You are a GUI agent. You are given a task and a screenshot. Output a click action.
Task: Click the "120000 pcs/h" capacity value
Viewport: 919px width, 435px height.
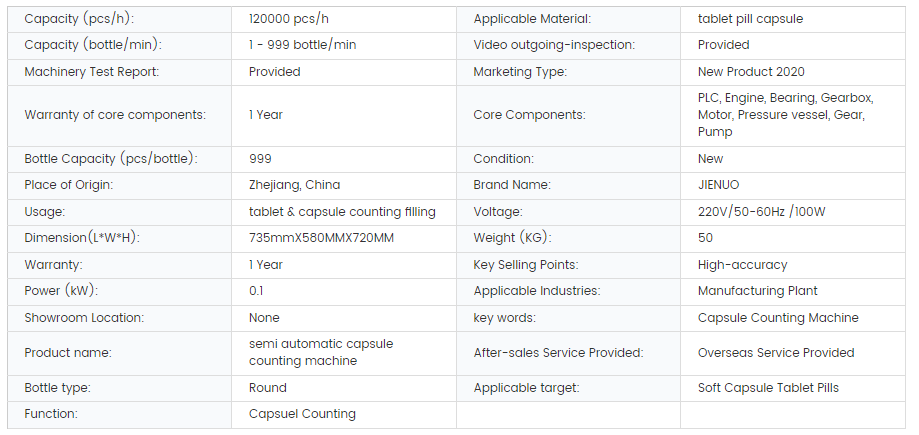tap(291, 19)
